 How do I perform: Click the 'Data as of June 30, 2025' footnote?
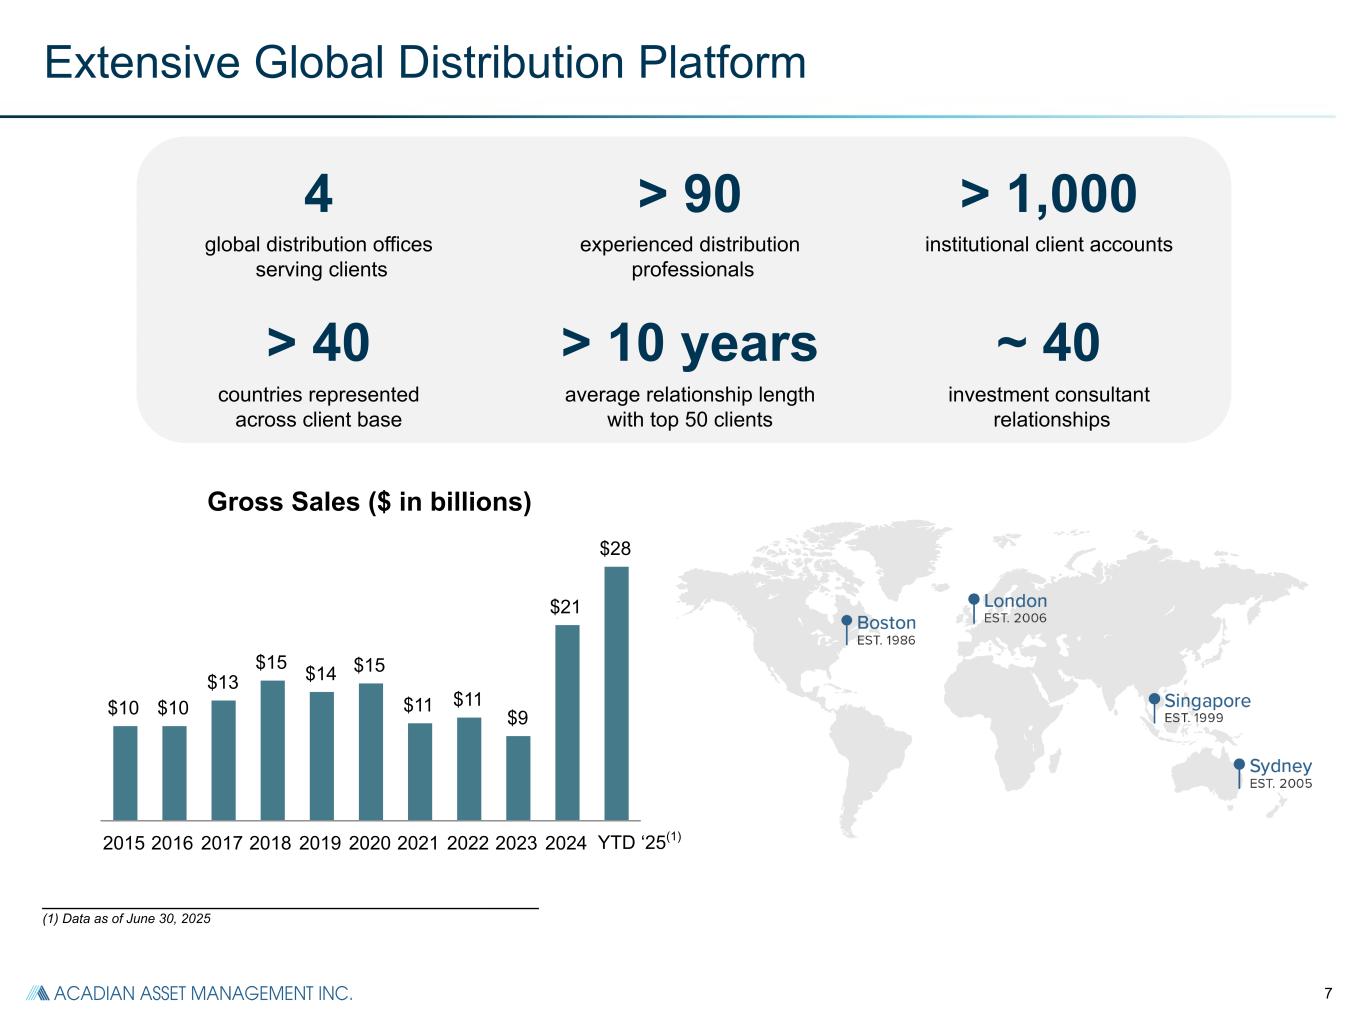127,919
